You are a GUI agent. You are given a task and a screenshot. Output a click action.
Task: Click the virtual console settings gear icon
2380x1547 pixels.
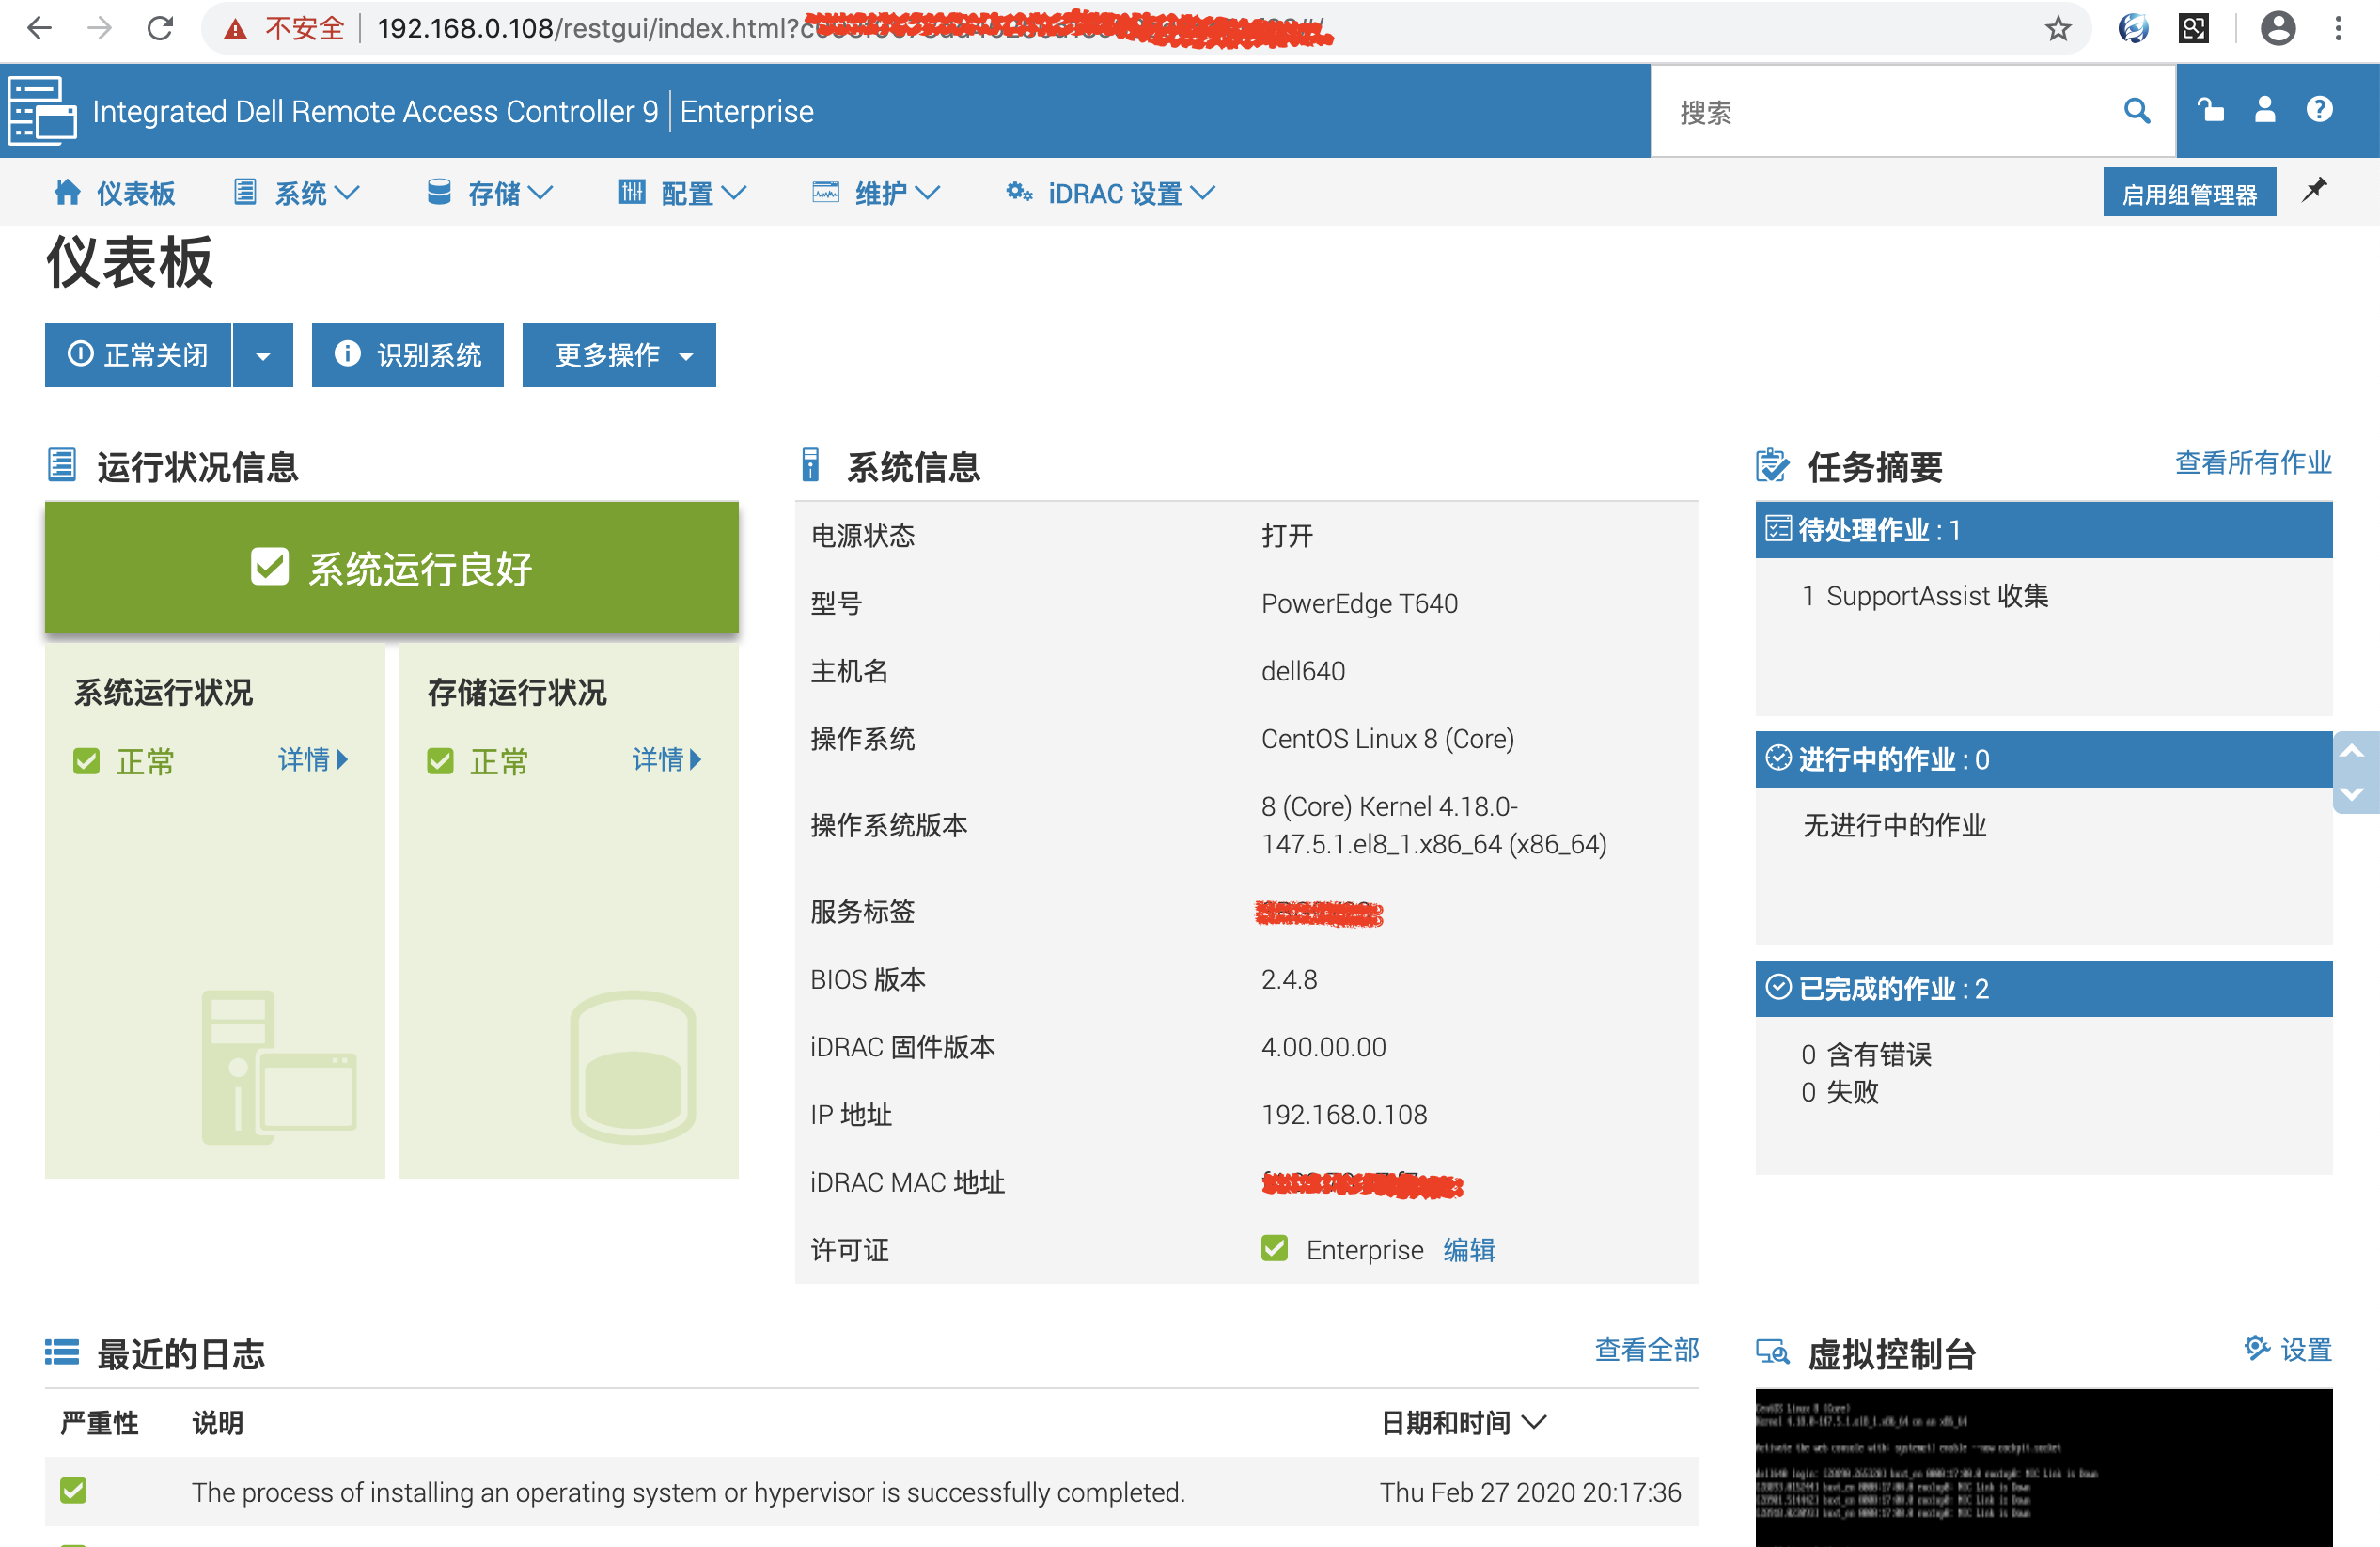coord(2256,1348)
